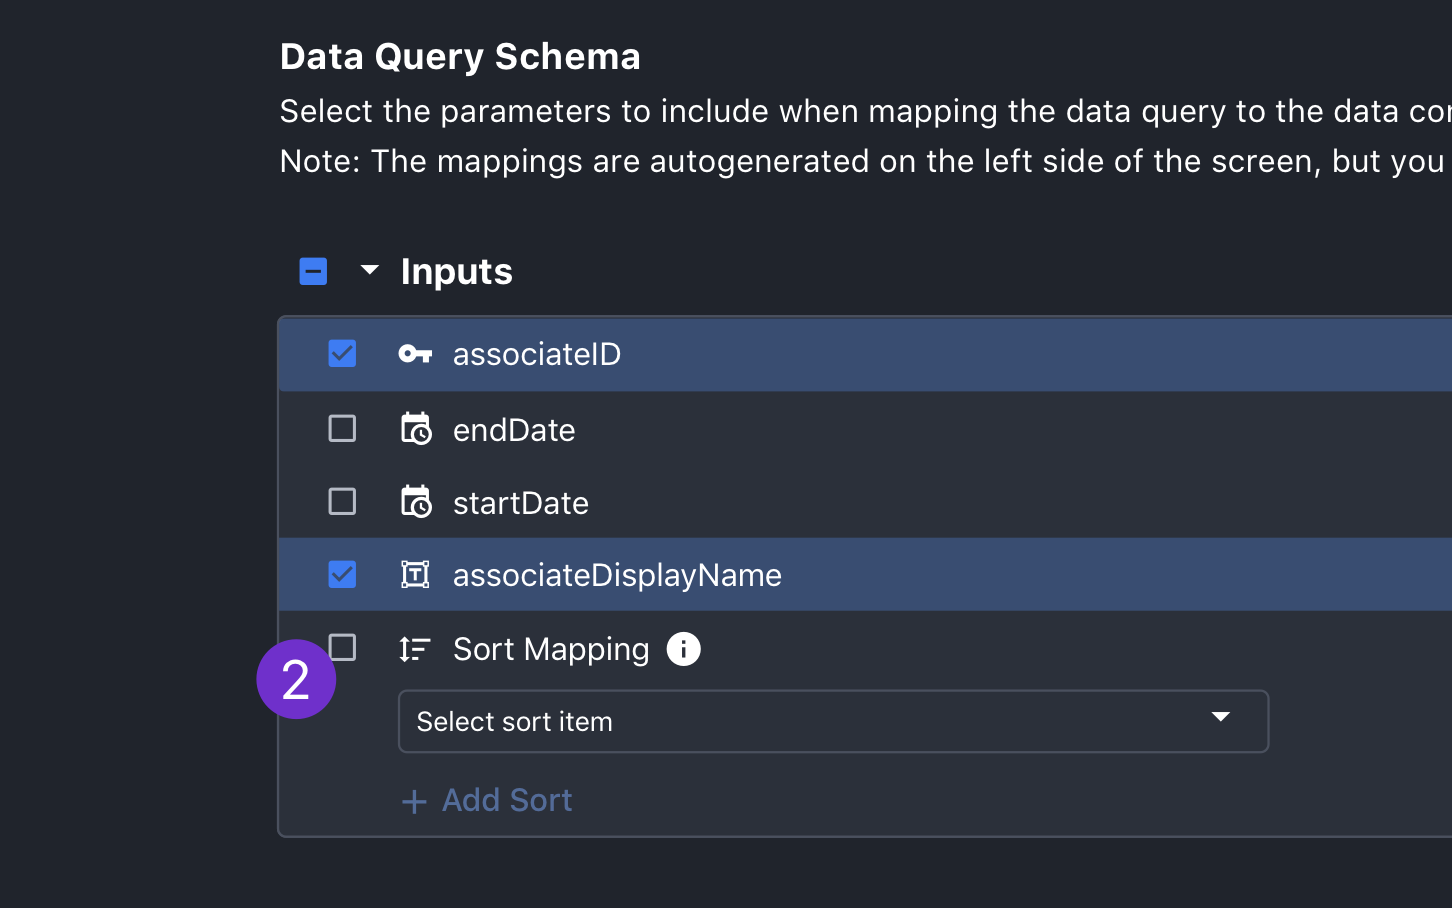Select the startDate row label
The width and height of the screenshot is (1452, 908).
(521, 502)
